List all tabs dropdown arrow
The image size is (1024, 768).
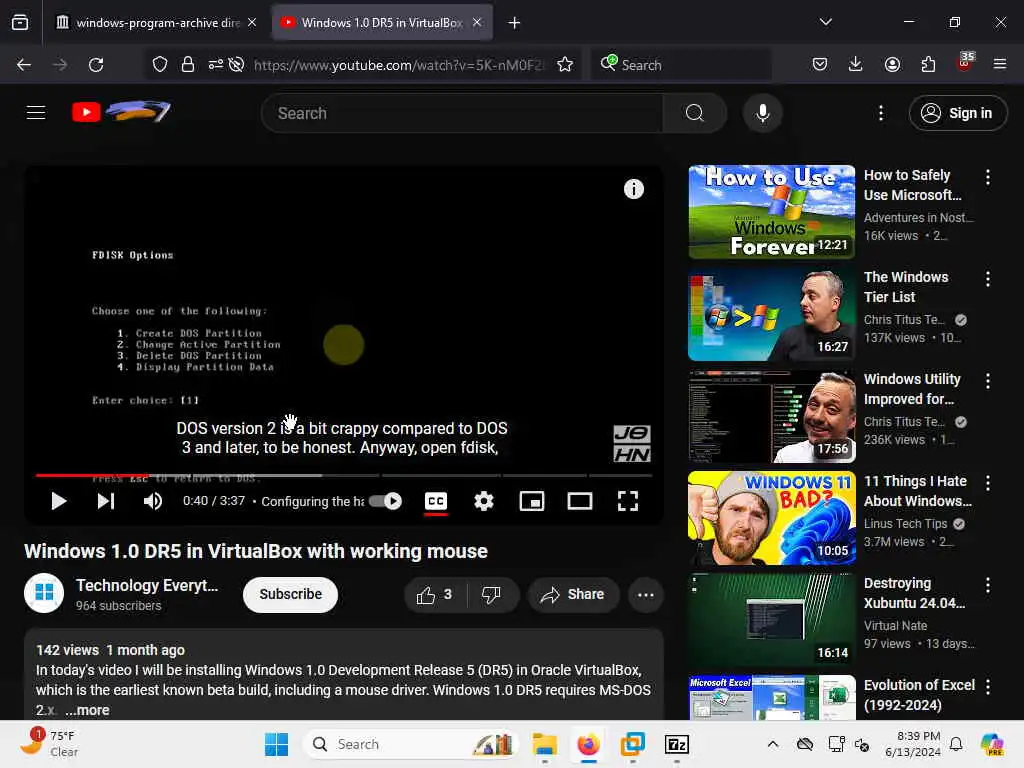click(x=825, y=22)
